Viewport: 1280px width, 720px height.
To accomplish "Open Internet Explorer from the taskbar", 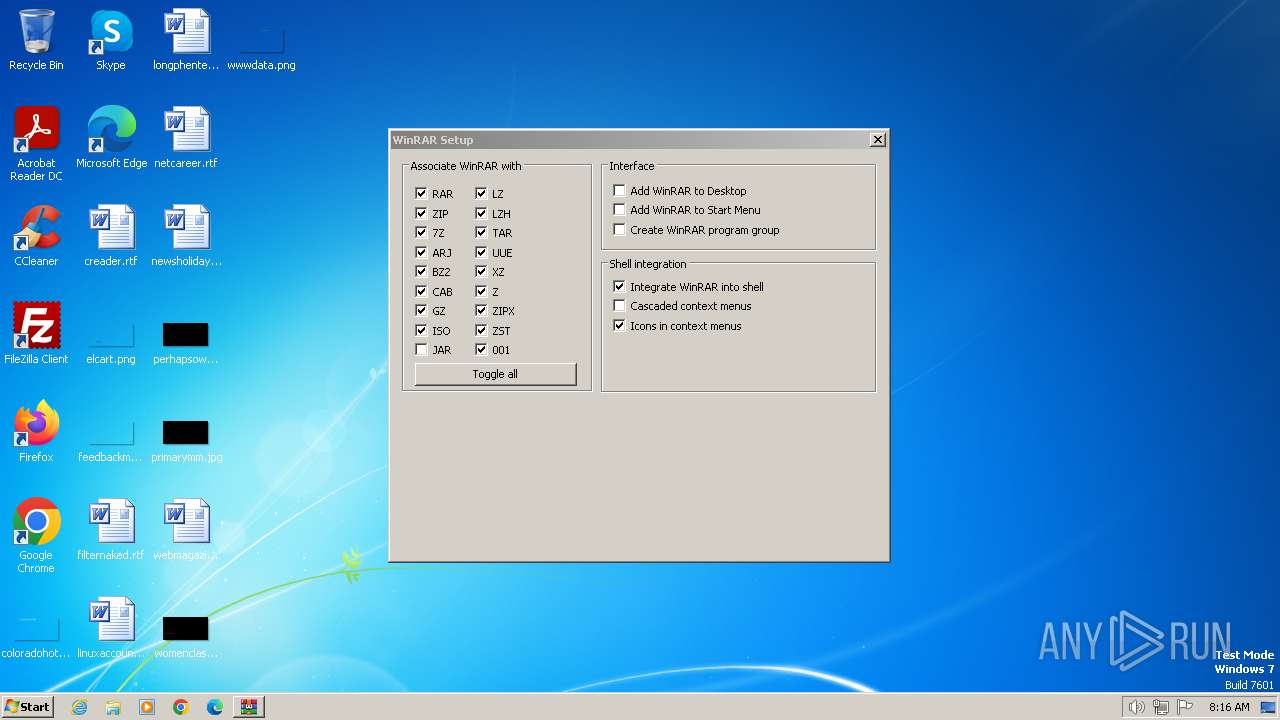I will click(x=79, y=707).
